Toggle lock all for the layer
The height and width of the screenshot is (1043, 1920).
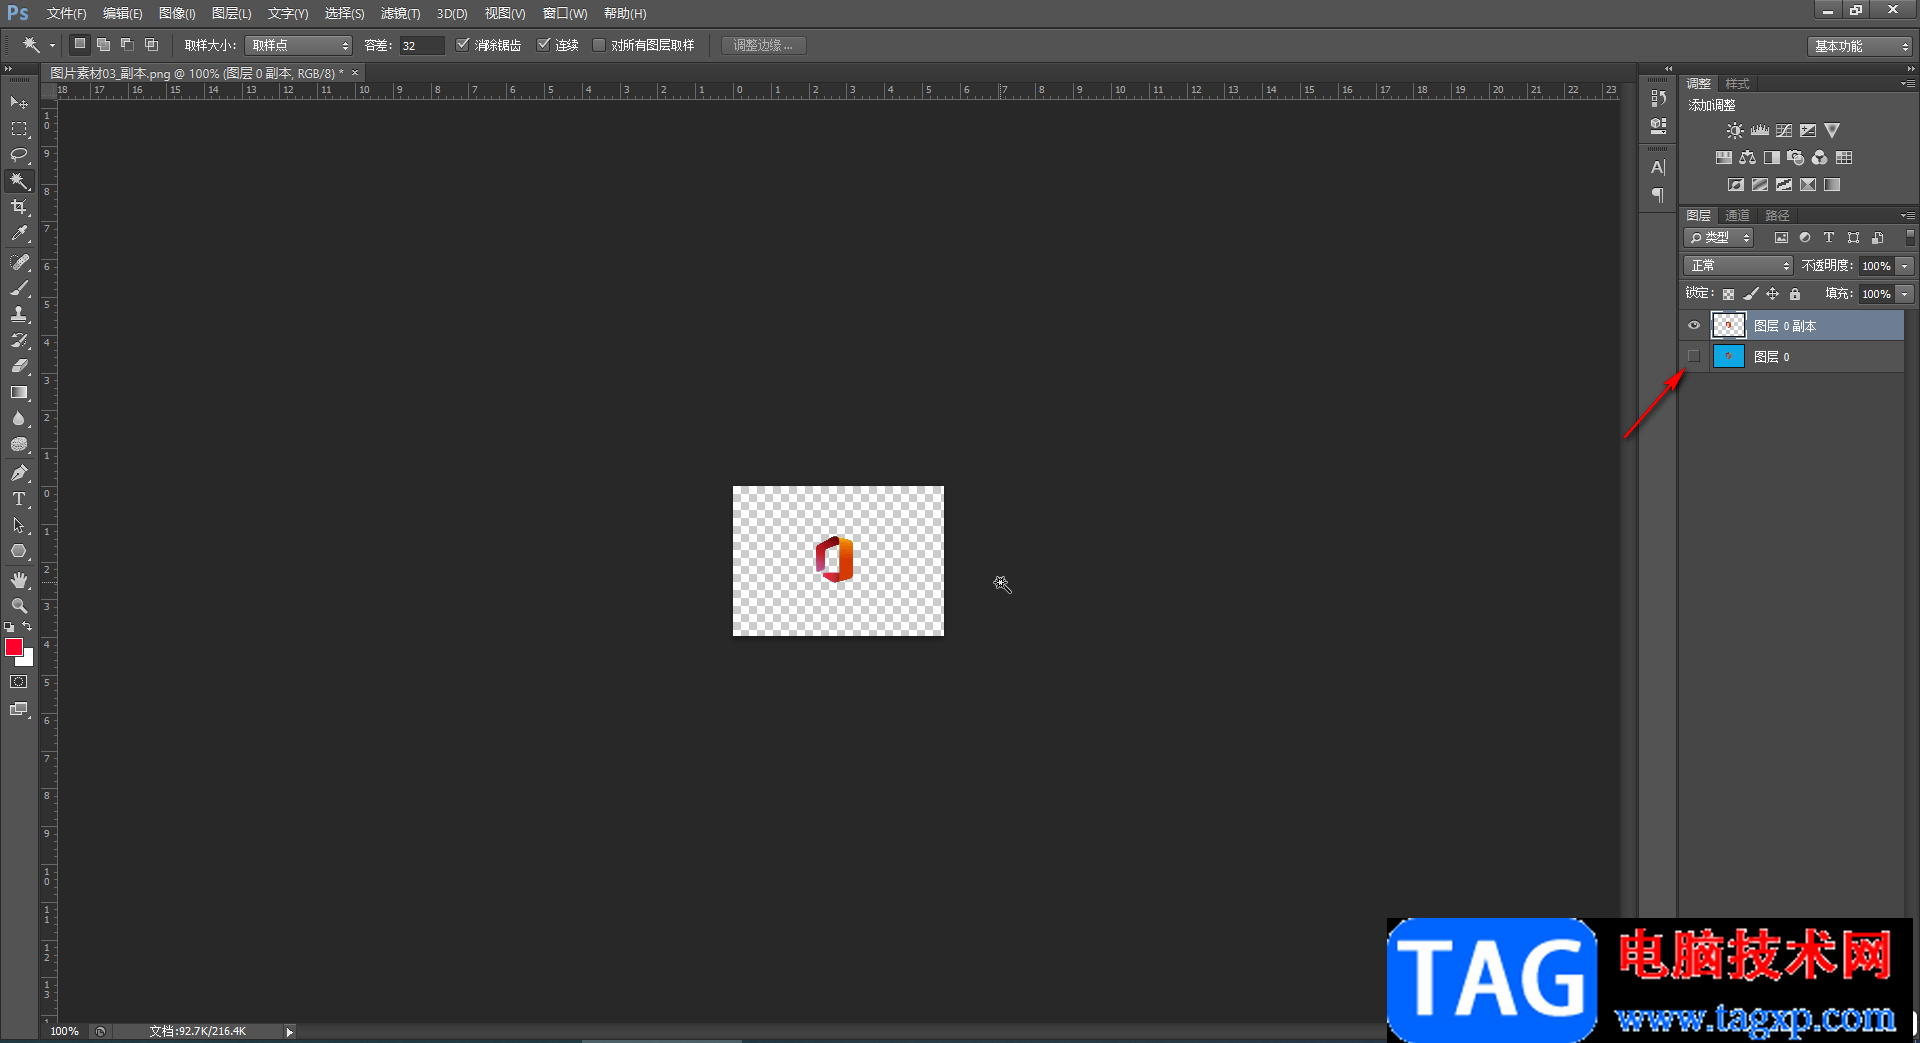(1795, 294)
